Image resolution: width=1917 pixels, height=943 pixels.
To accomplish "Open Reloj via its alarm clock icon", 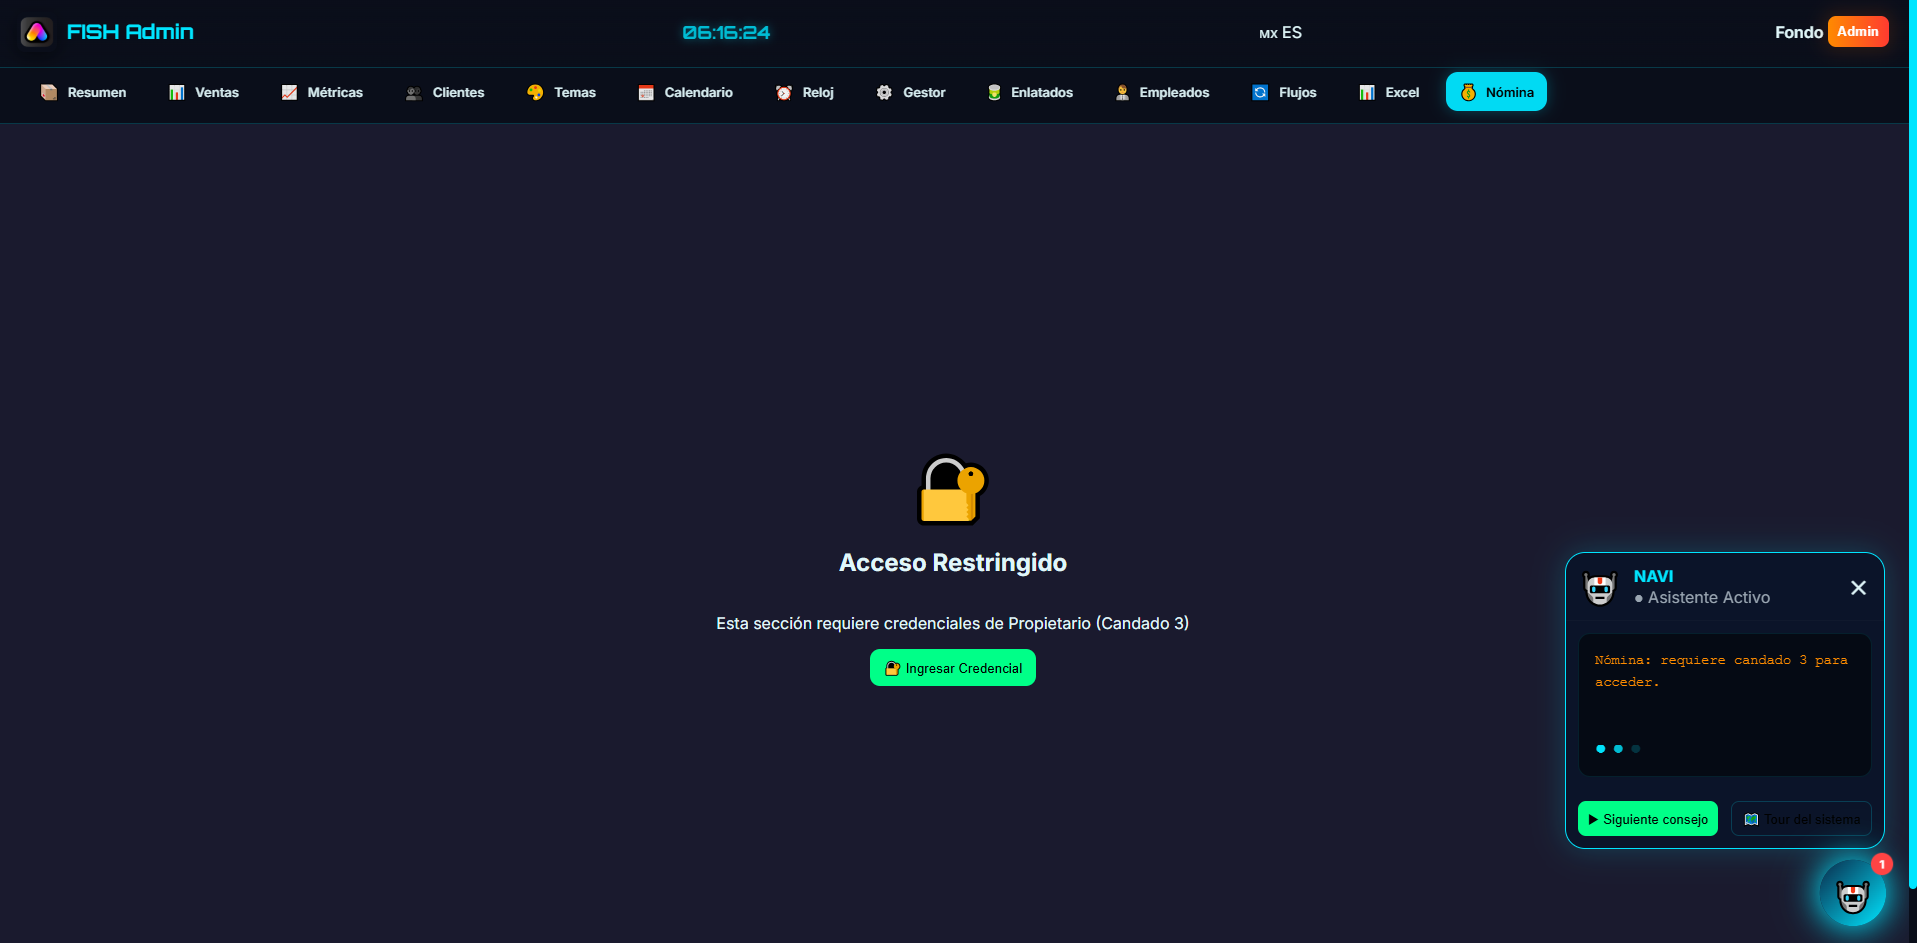I will 784,93.
